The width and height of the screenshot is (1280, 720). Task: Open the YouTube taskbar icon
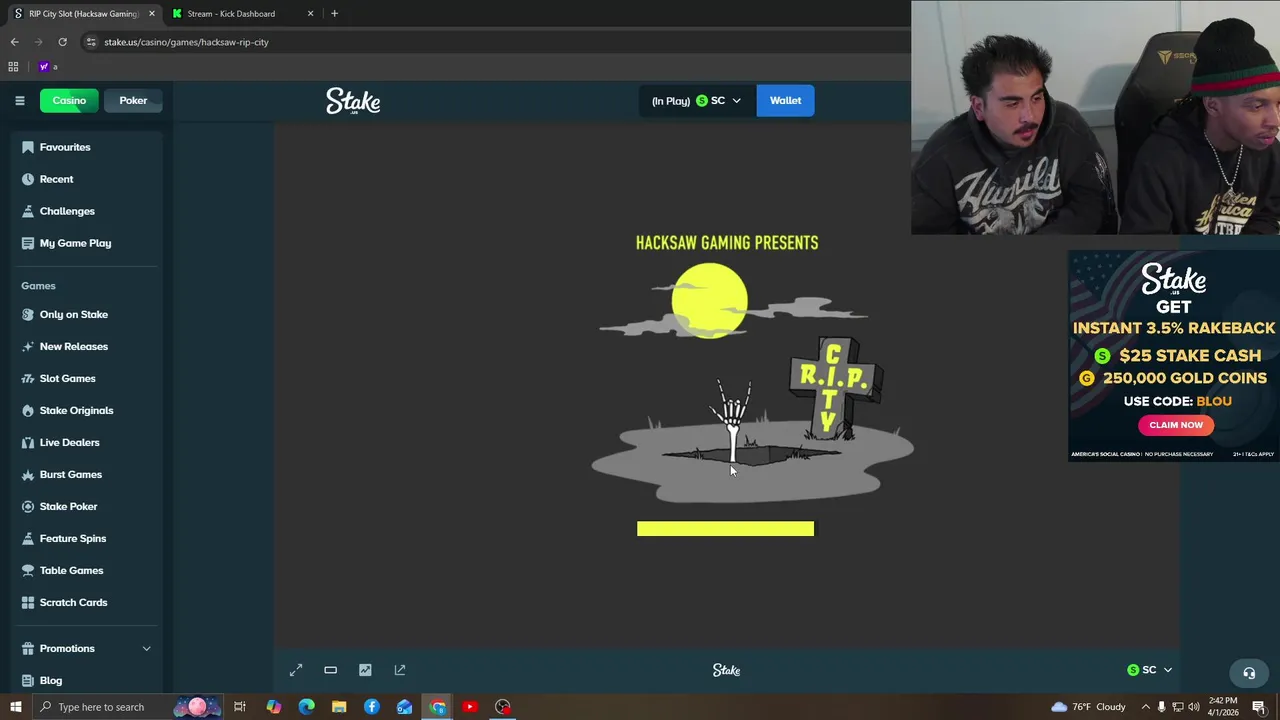pos(470,707)
